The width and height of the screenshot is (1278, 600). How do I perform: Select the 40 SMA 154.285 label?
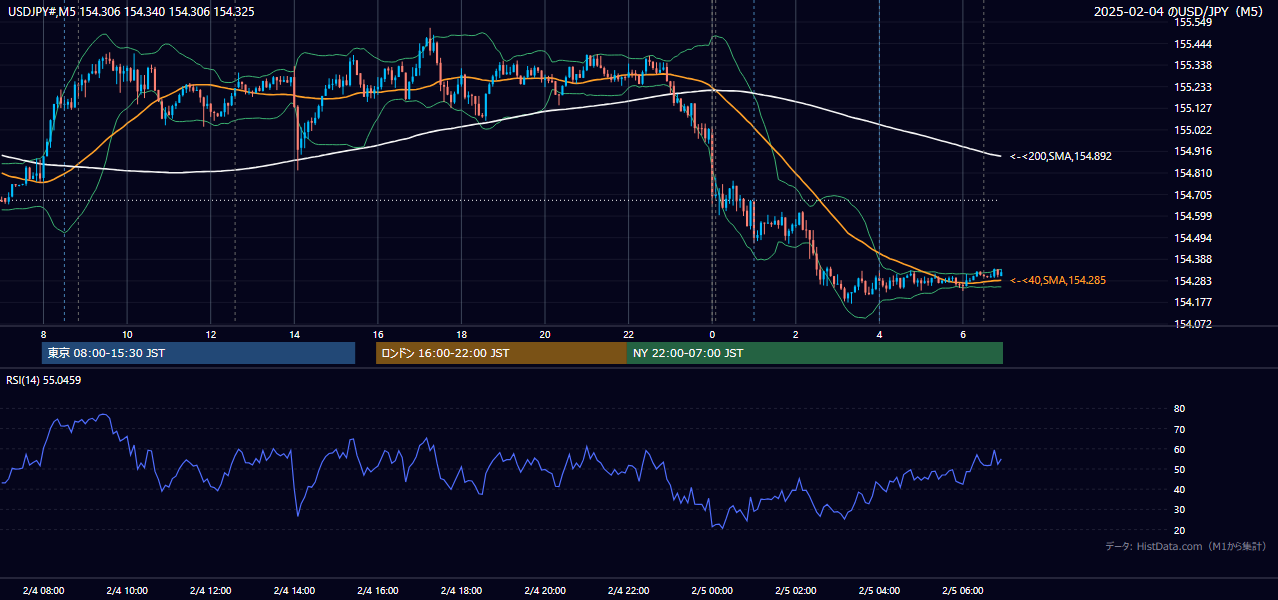click(1058, 280)
